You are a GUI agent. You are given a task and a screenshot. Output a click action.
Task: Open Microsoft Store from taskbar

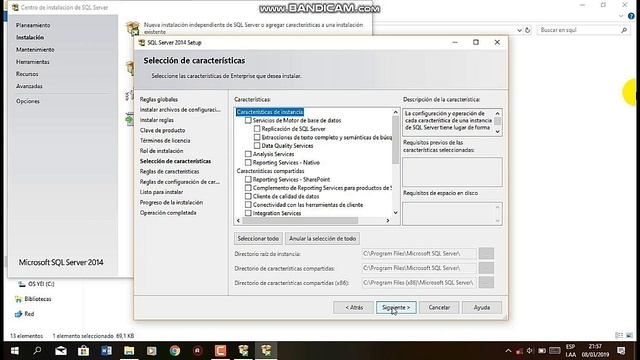tap(84, 351)
